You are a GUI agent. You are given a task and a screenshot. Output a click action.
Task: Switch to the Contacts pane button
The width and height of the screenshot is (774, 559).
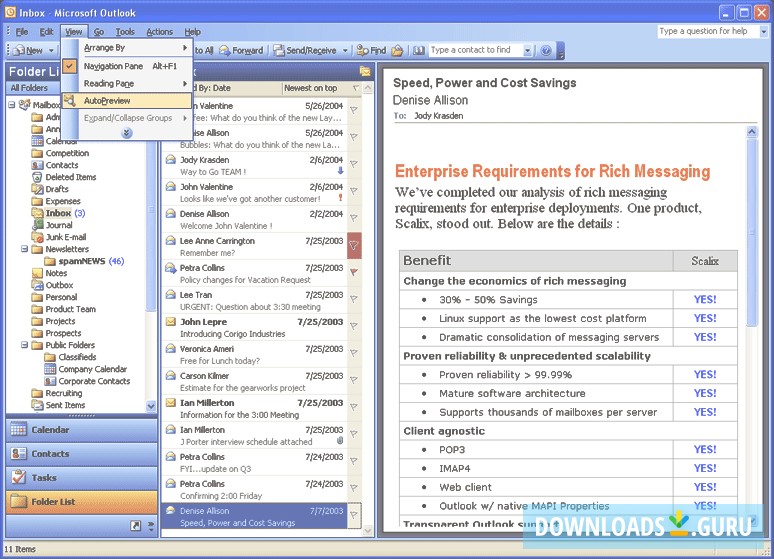[x=81, y=453]
